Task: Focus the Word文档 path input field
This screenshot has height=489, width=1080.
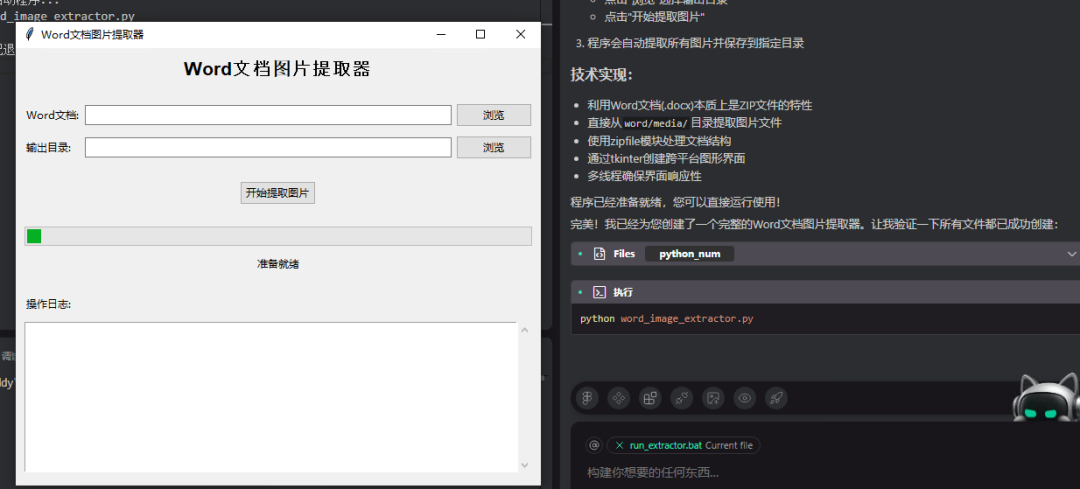Action: tap(268, 115)
